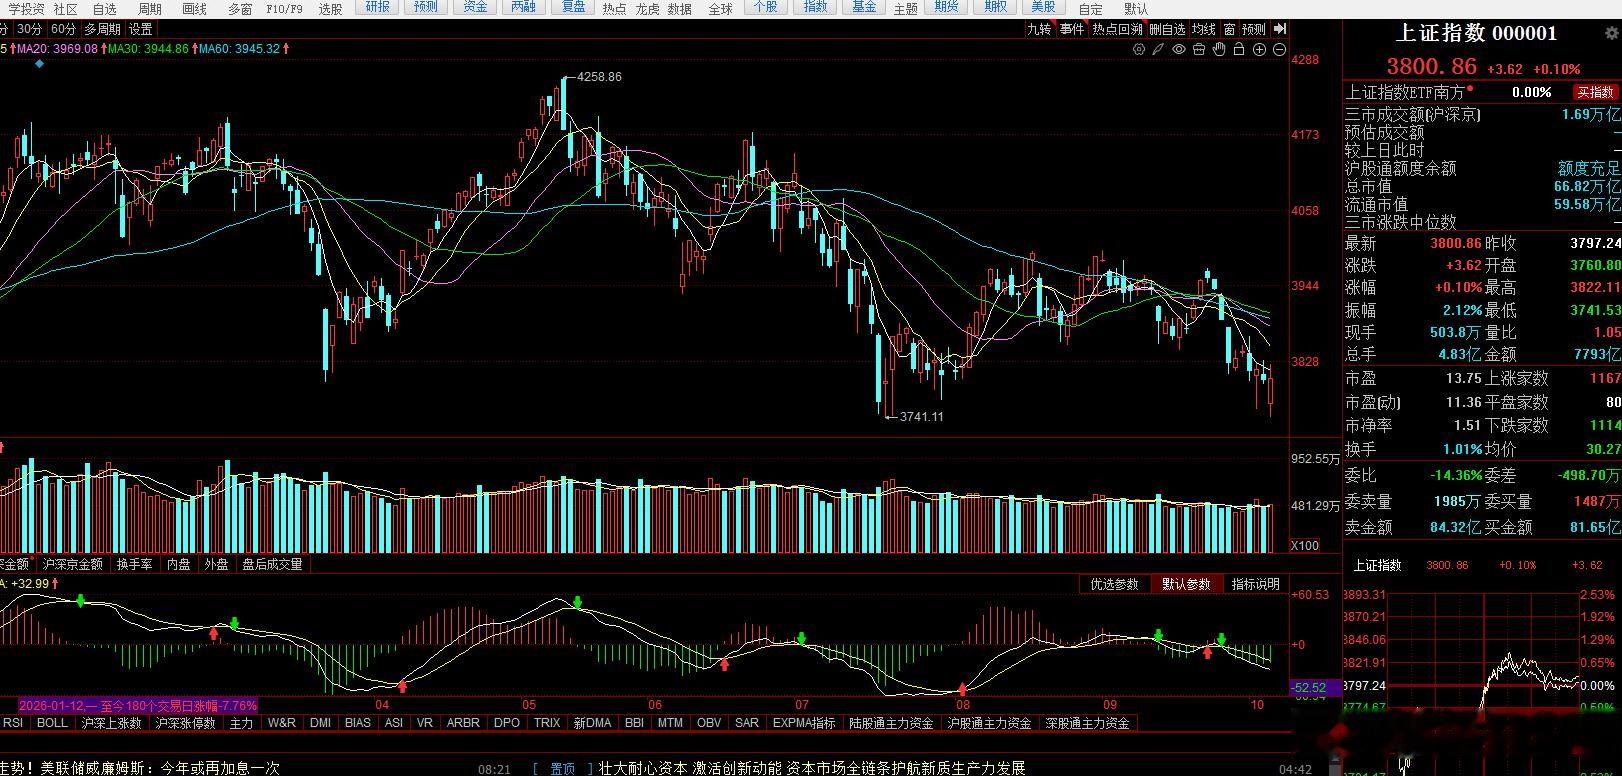Open the 周期 period menu
The height and width of the screenshot is (776, 1622).
(150, 9)
